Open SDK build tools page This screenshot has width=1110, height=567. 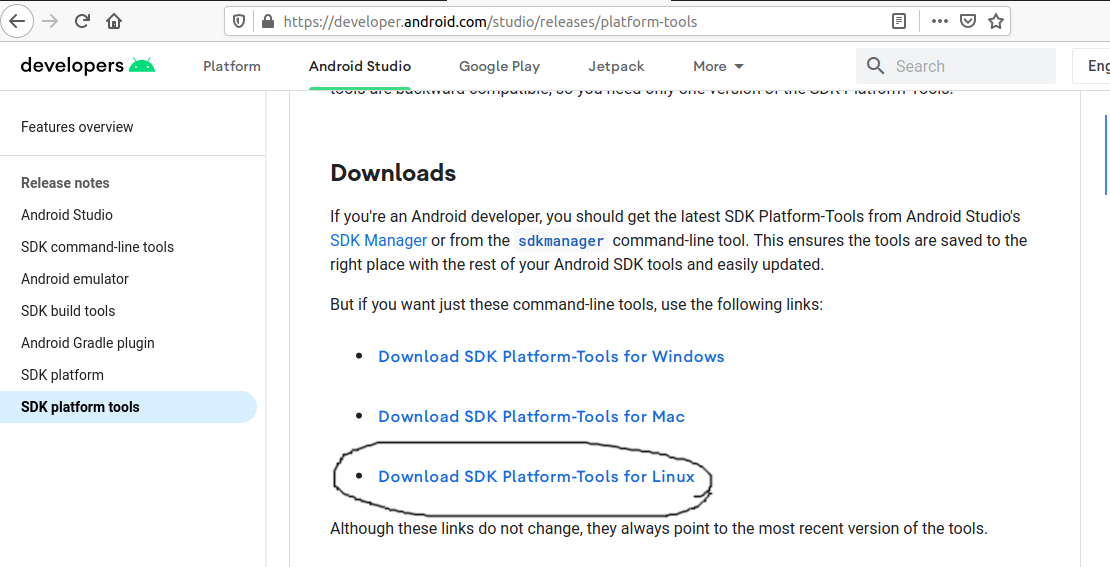point(68,311)
